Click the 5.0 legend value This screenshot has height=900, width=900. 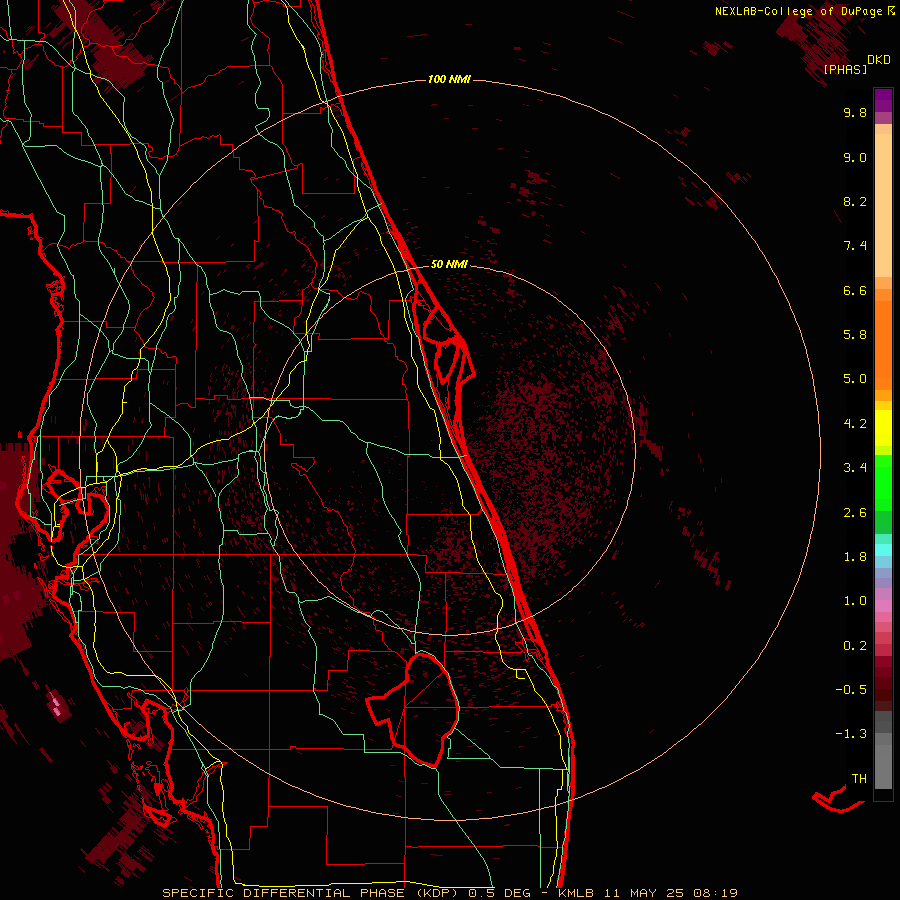point(855,379)
